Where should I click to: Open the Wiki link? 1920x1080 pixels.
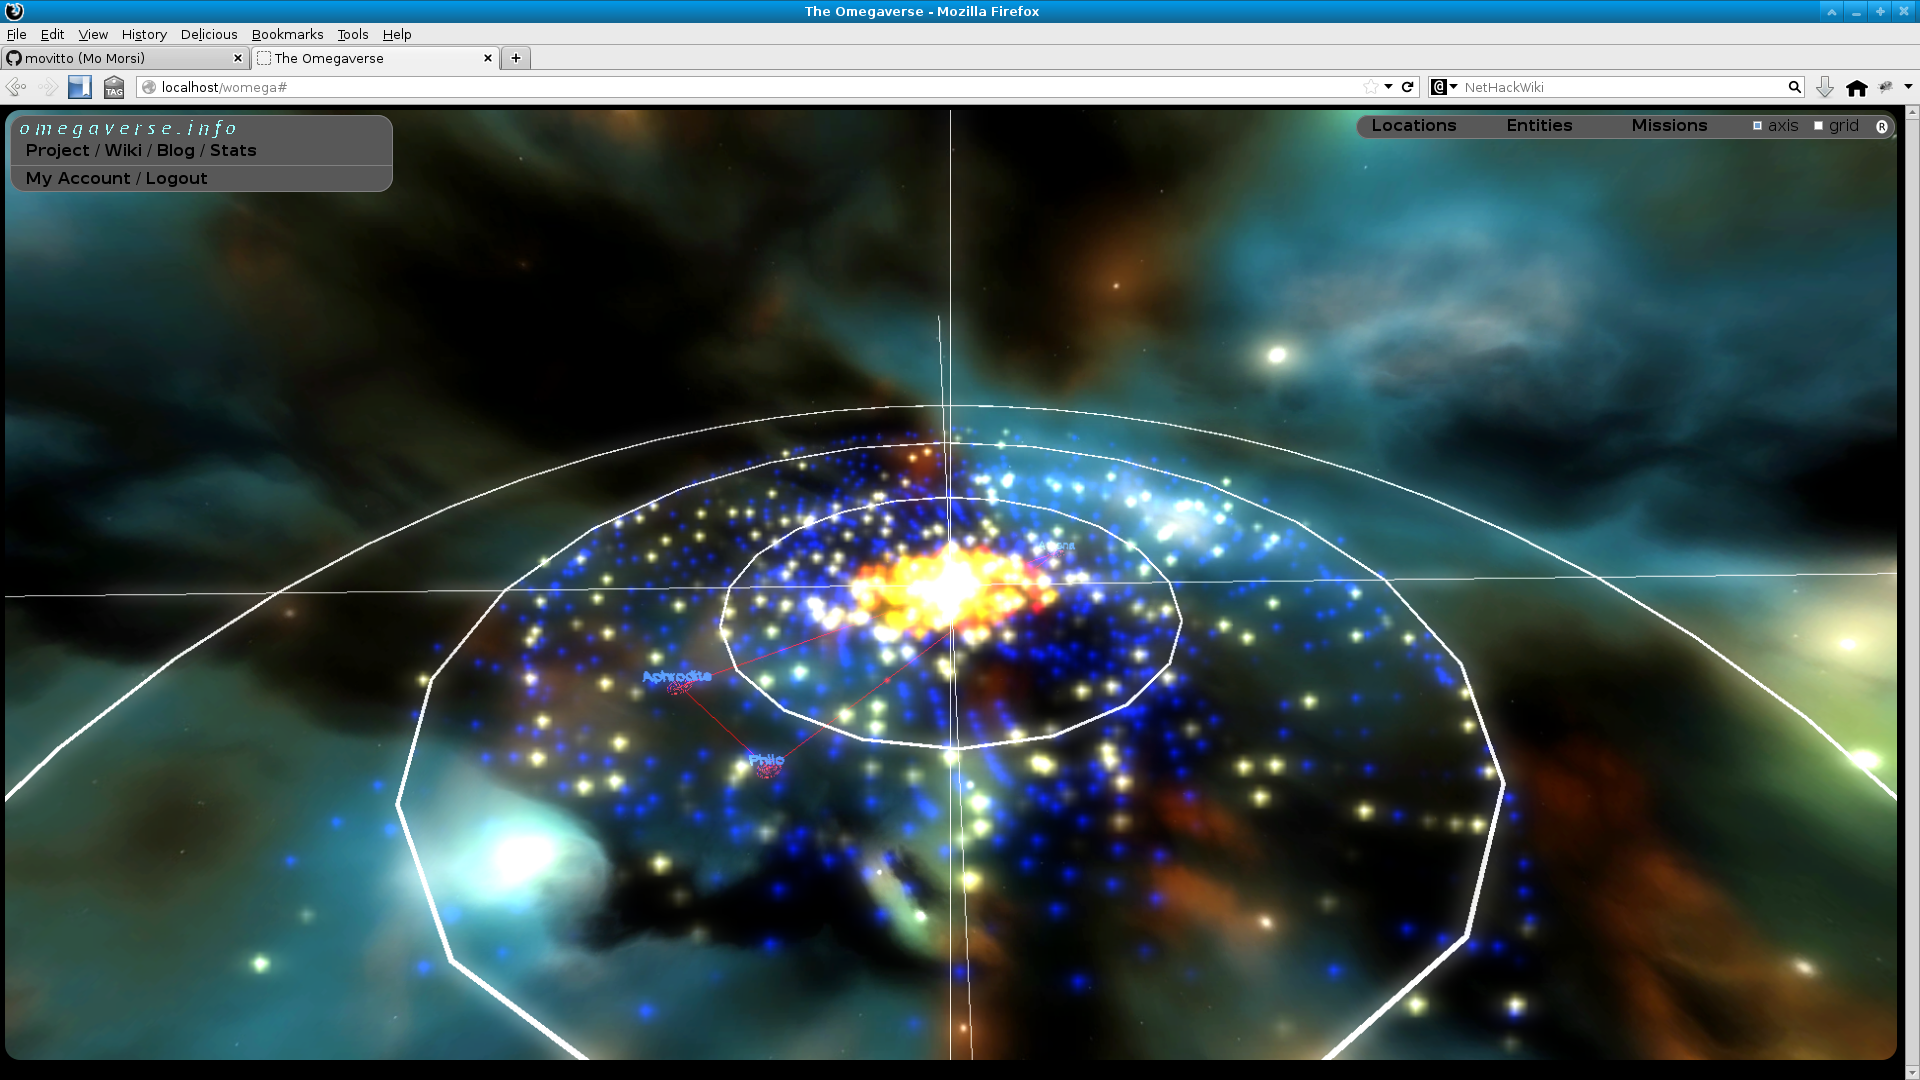(122, 150)
